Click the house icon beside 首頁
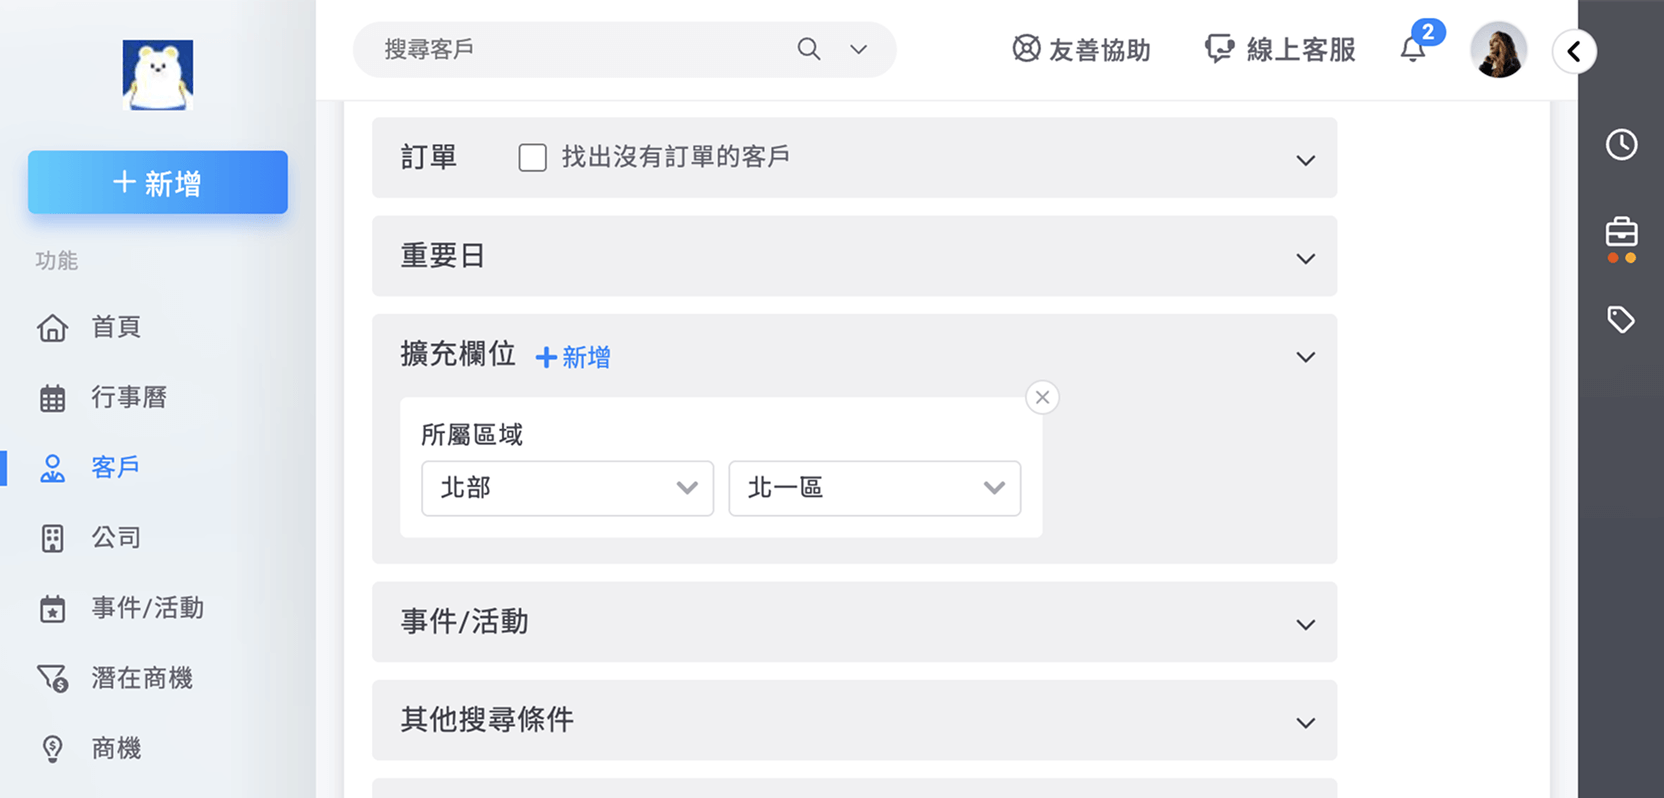The image size is (1664, 798). click(53, 328)
